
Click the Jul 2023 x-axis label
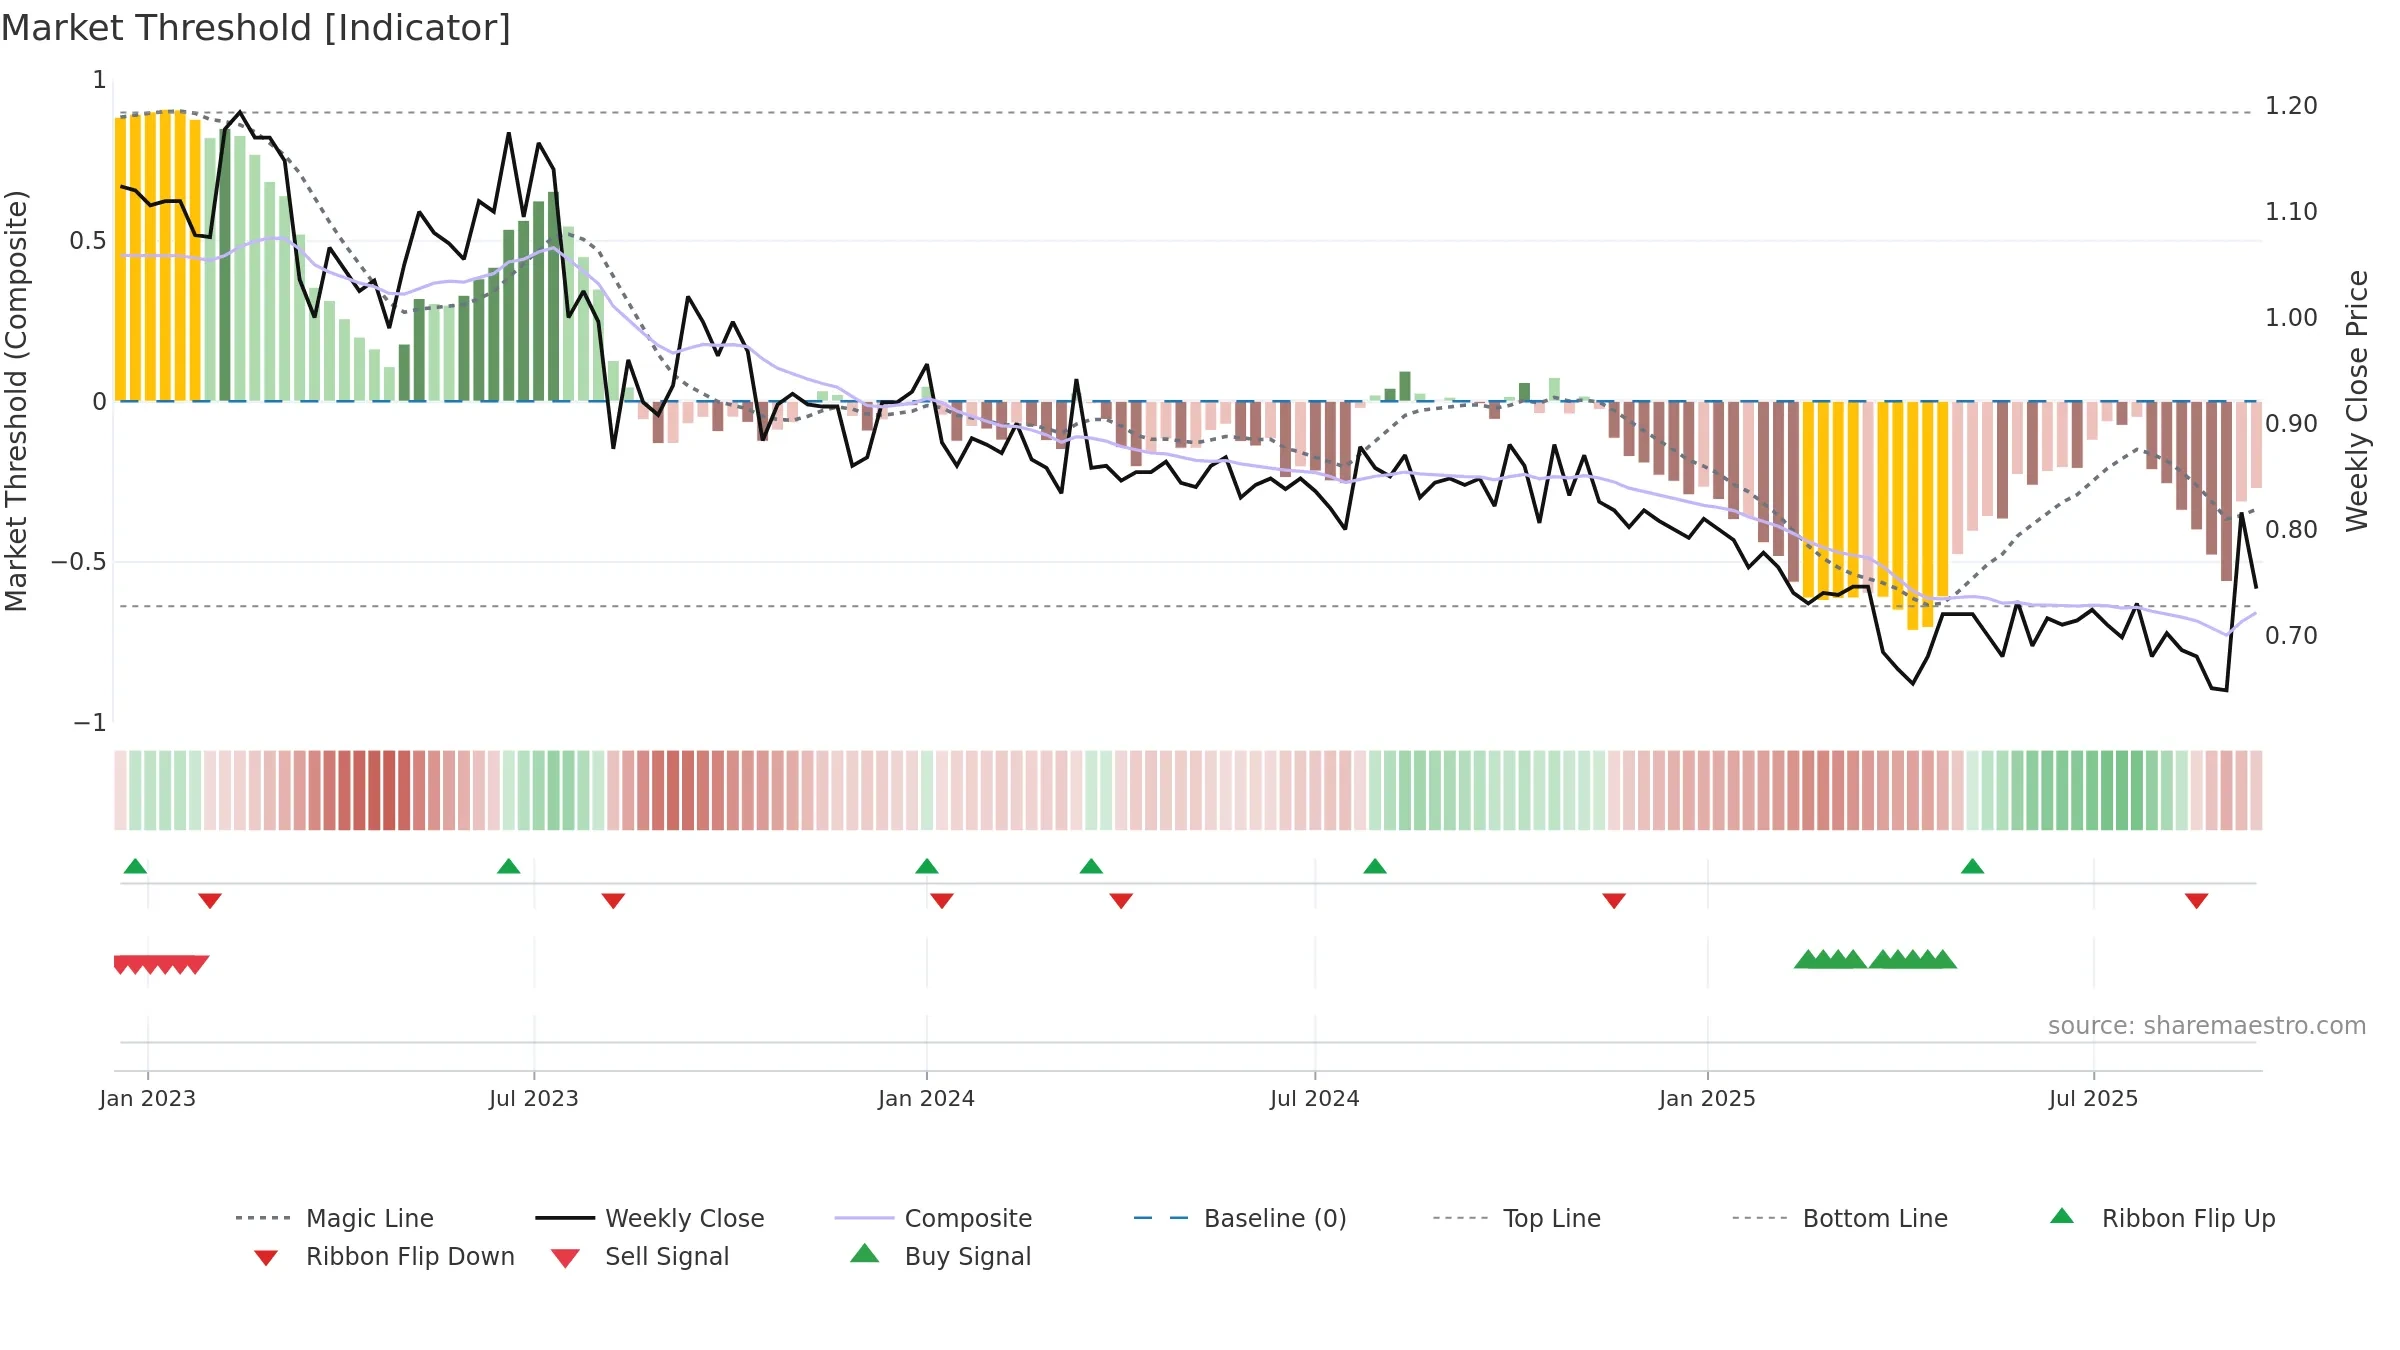coord(534,1098)
